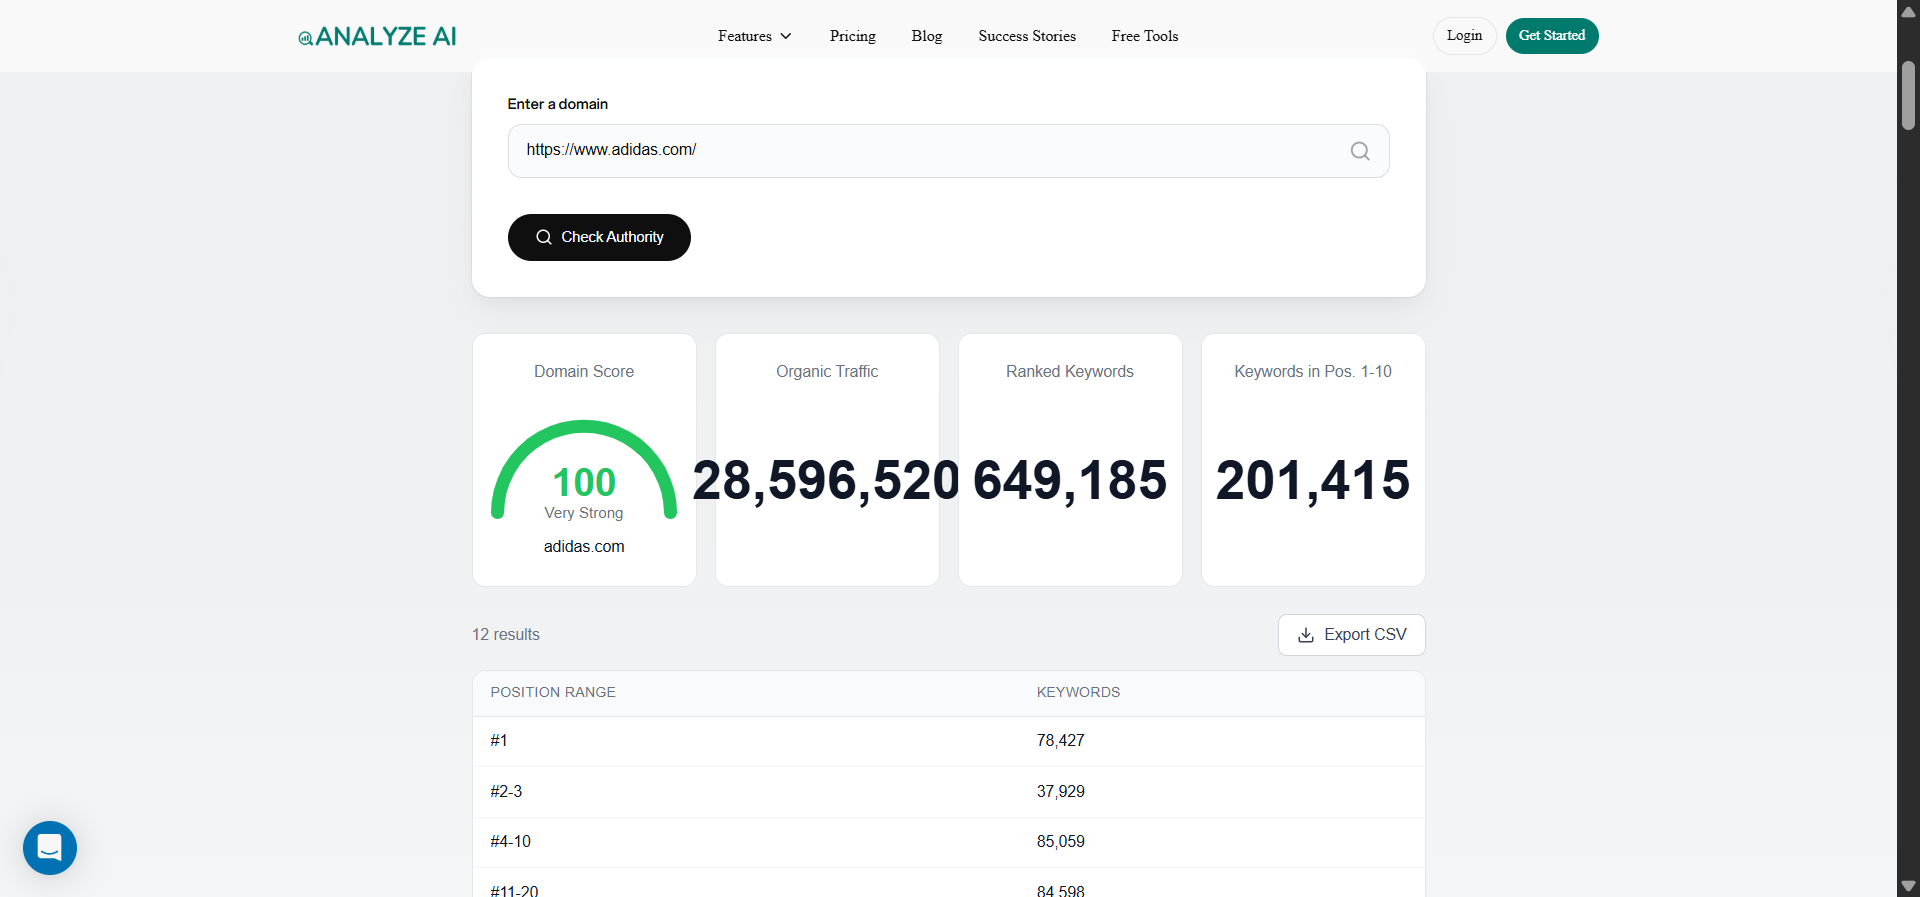This screenshot has width=1920, height=897.
Task: Click the Analyze AI logo
Action: [x=377, y=37]
